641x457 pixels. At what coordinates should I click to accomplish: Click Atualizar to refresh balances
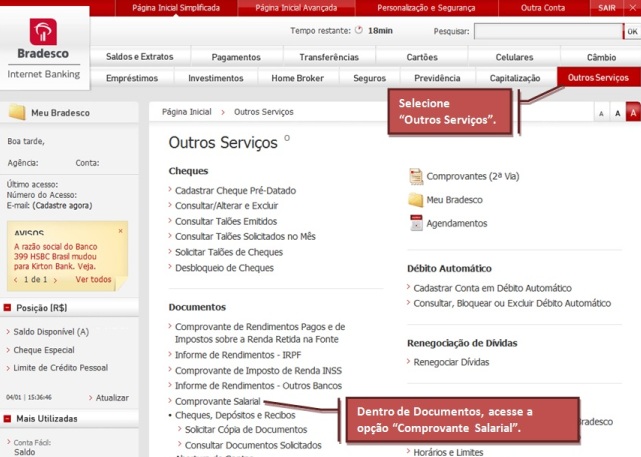point(112,398)
